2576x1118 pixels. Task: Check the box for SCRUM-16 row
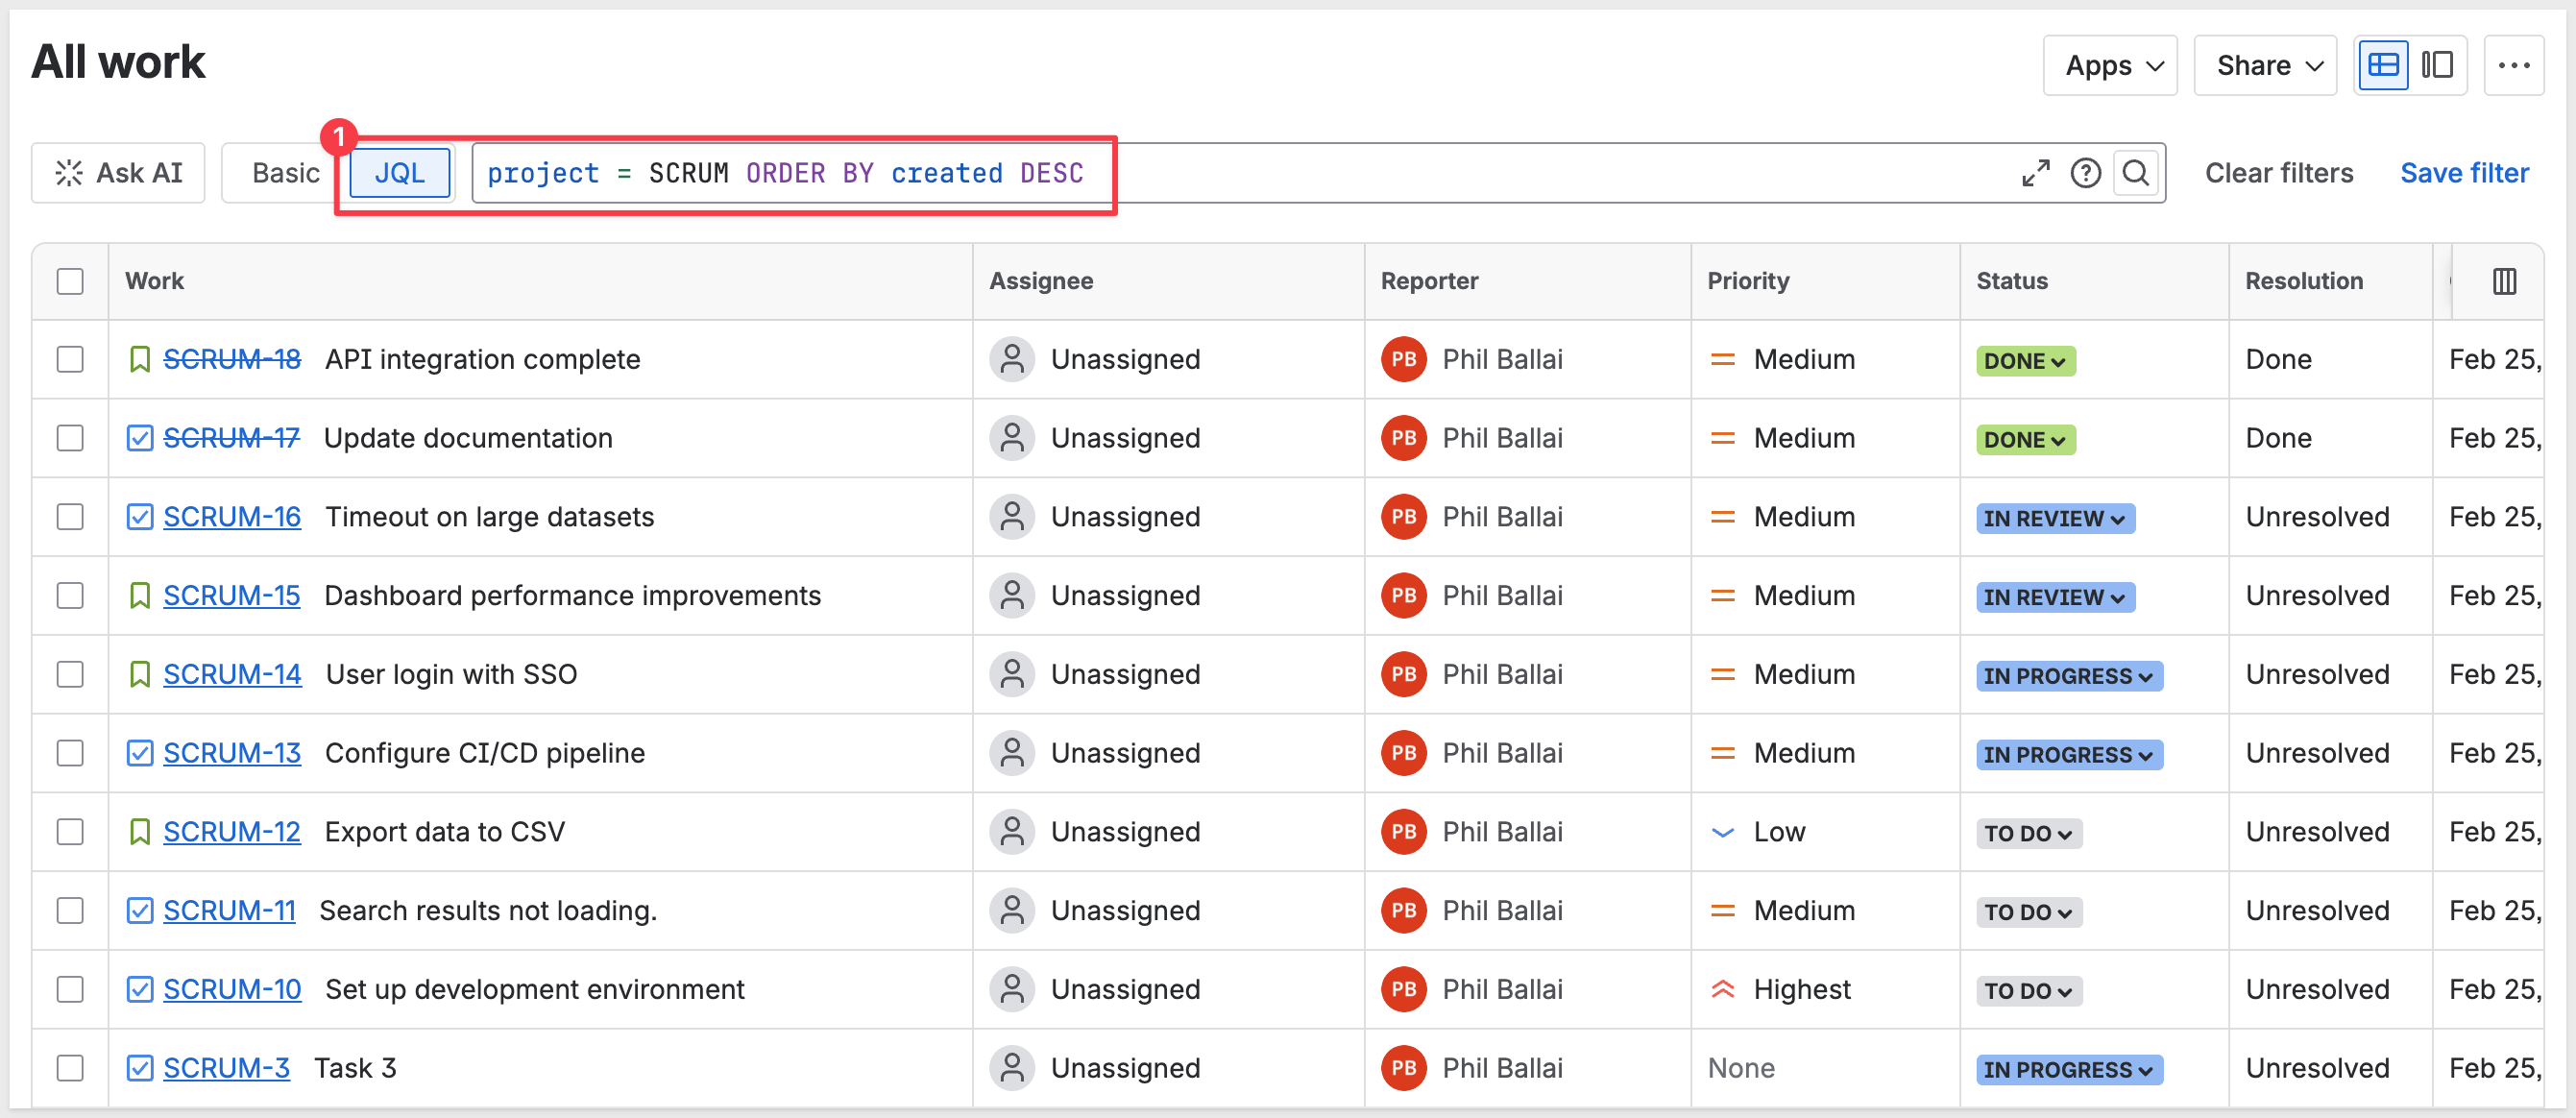coord(70,517)
